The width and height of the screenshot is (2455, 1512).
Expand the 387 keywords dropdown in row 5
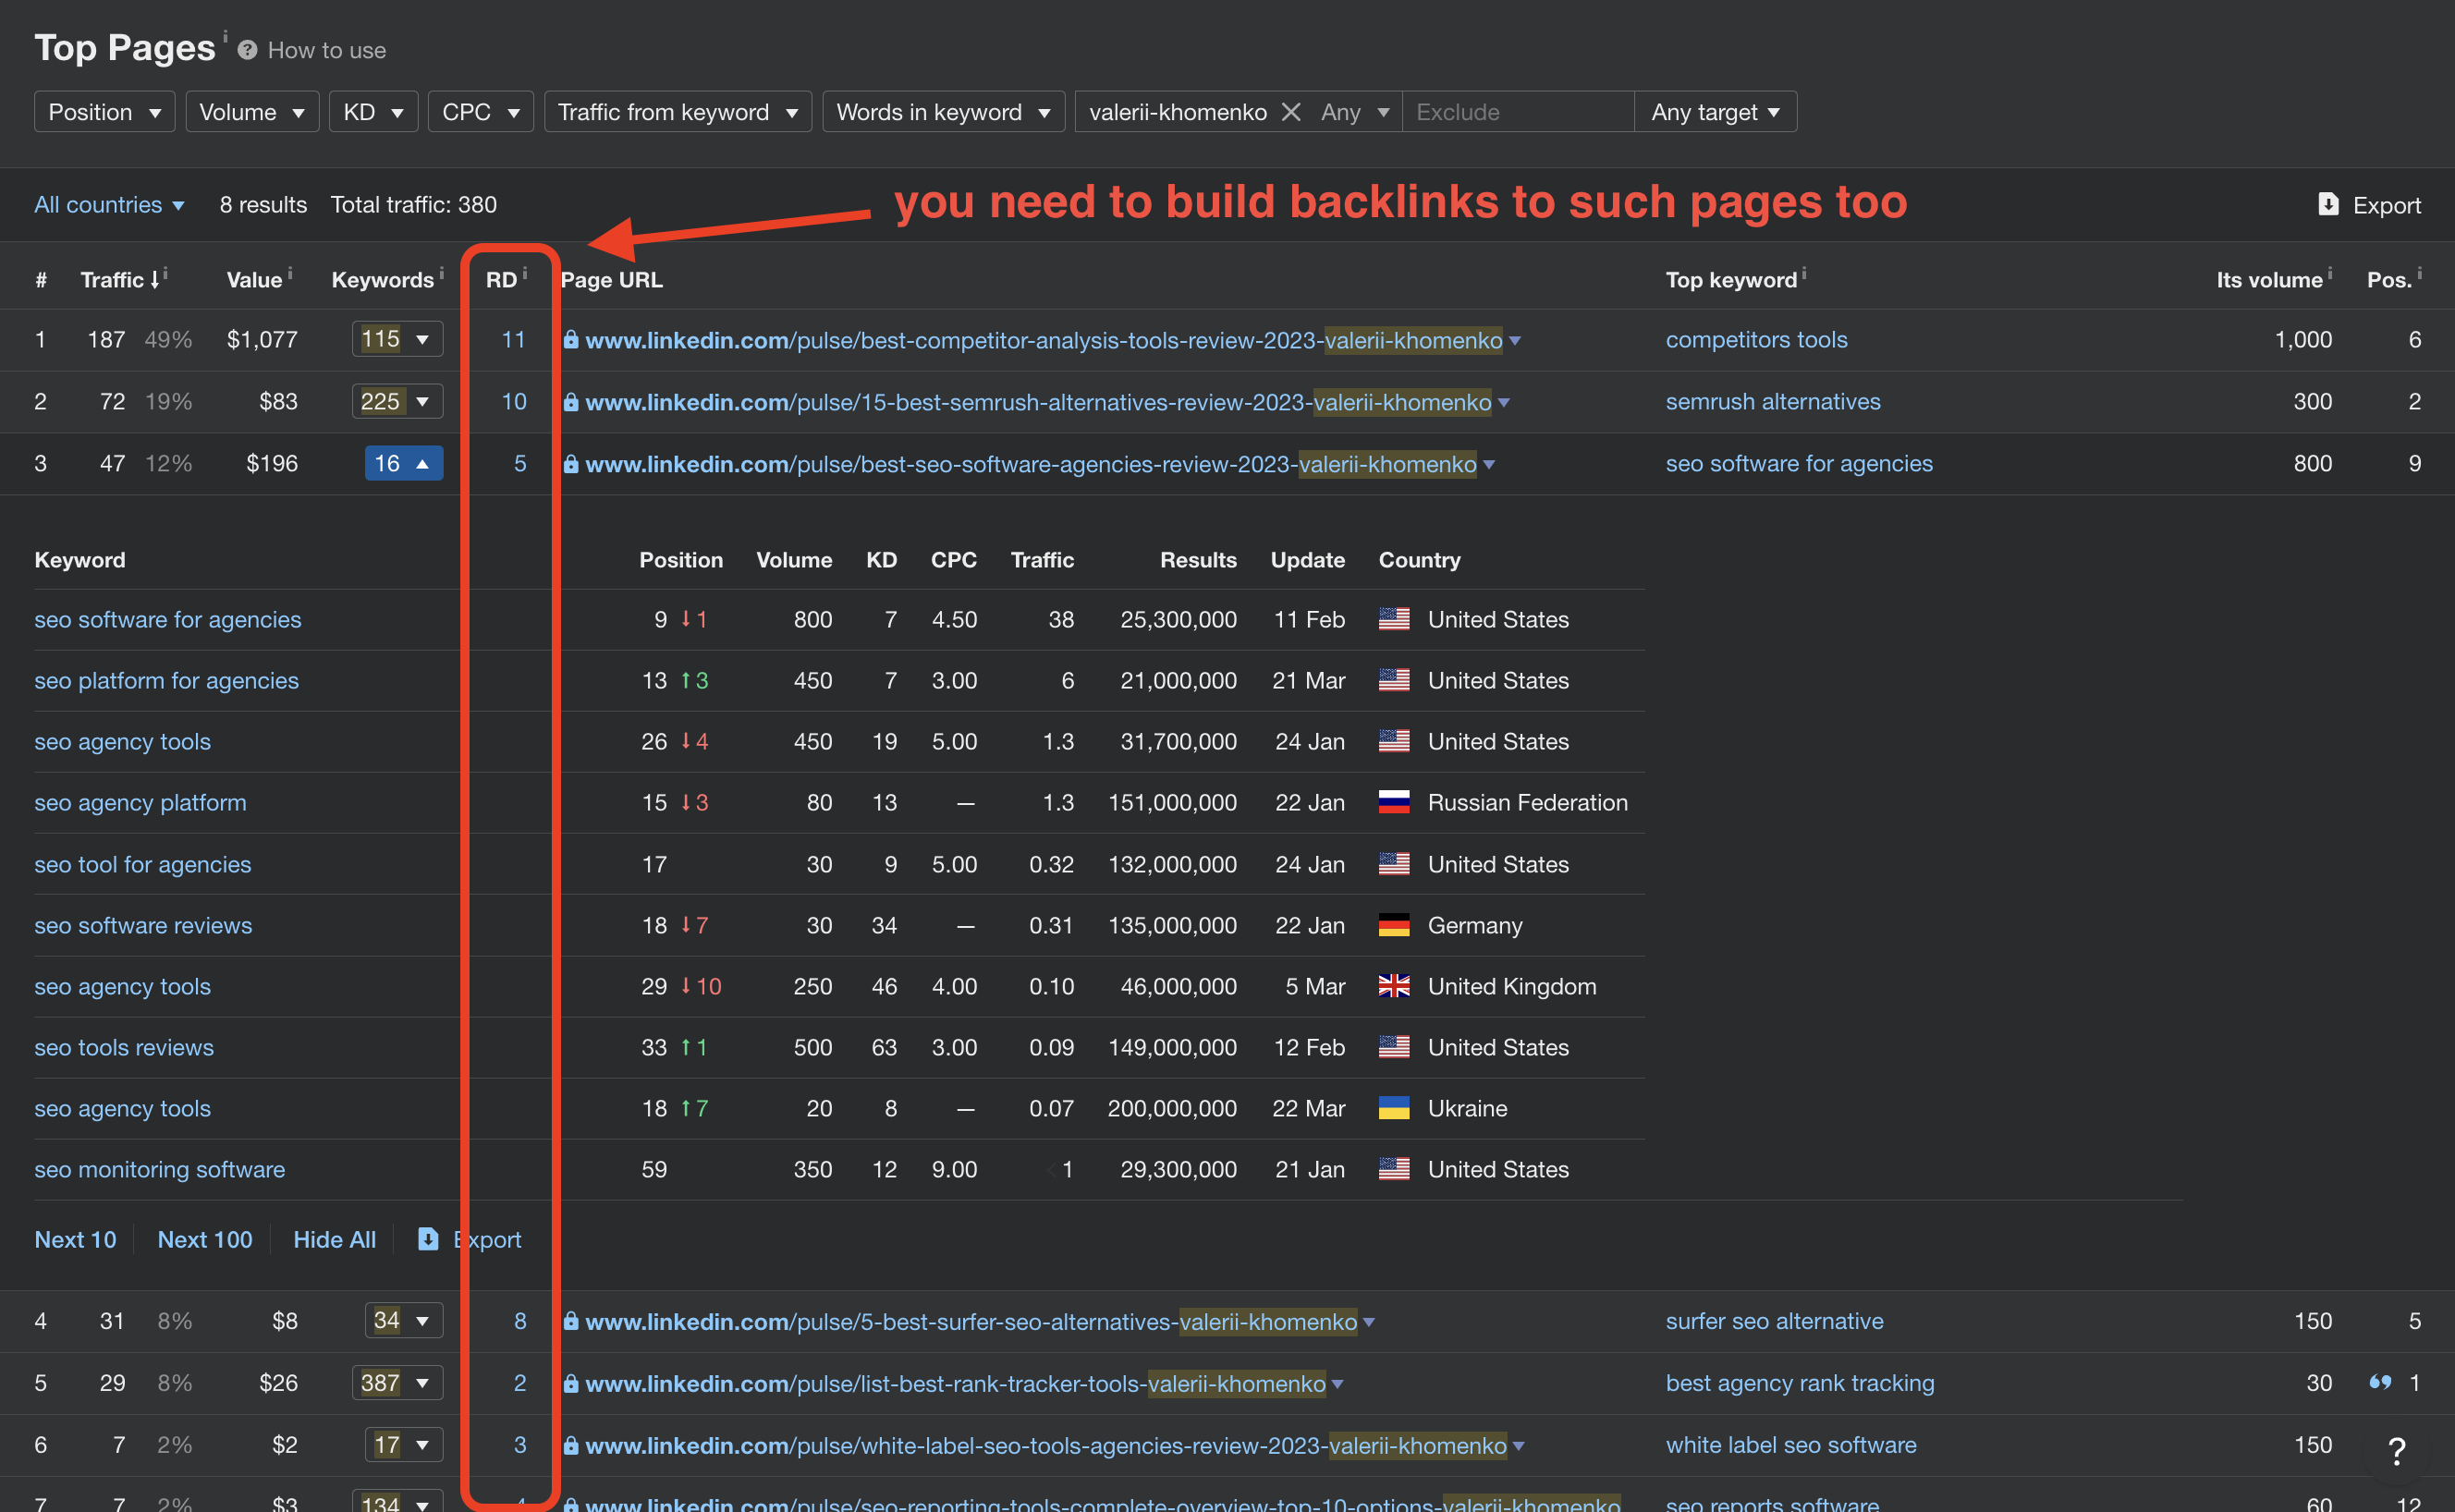(397, 1383)
